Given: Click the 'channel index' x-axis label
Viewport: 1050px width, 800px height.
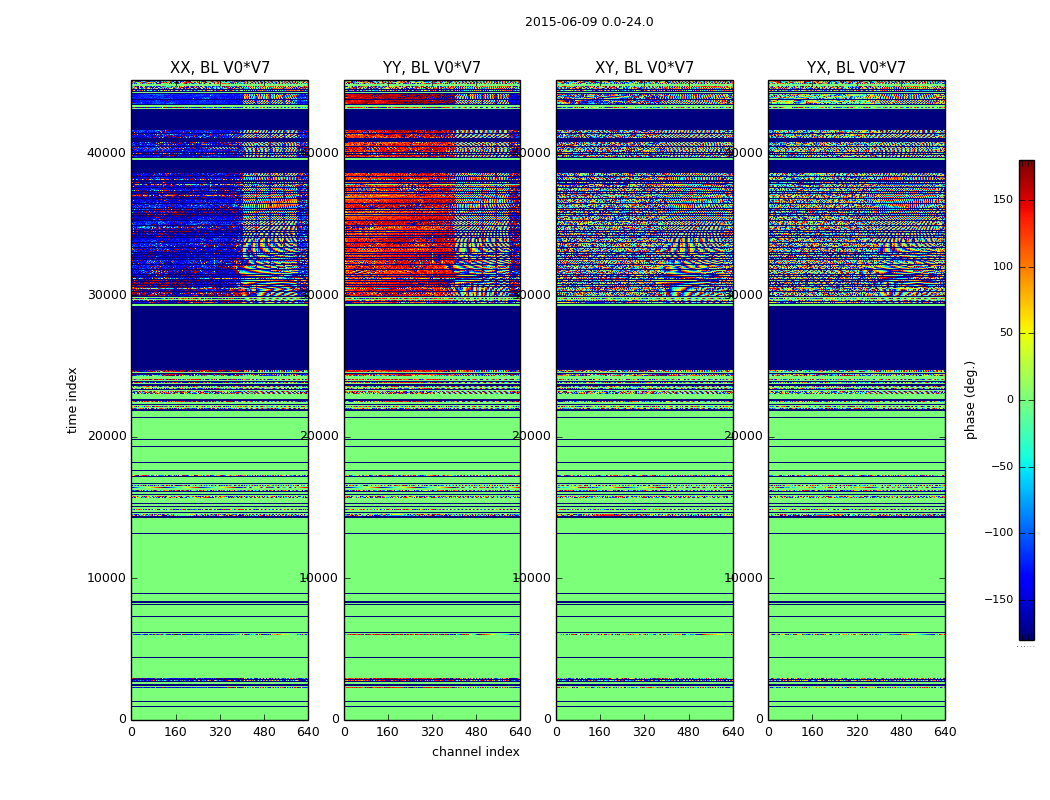Looking at the screenshot, I should click(475, 752).
